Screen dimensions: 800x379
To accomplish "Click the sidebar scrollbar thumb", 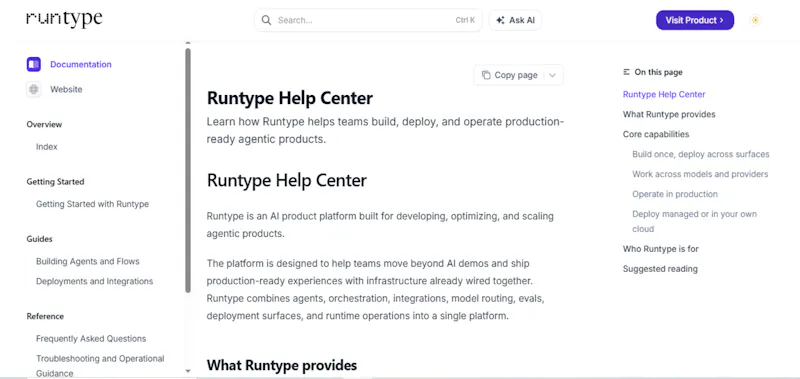I will point(188,170).
